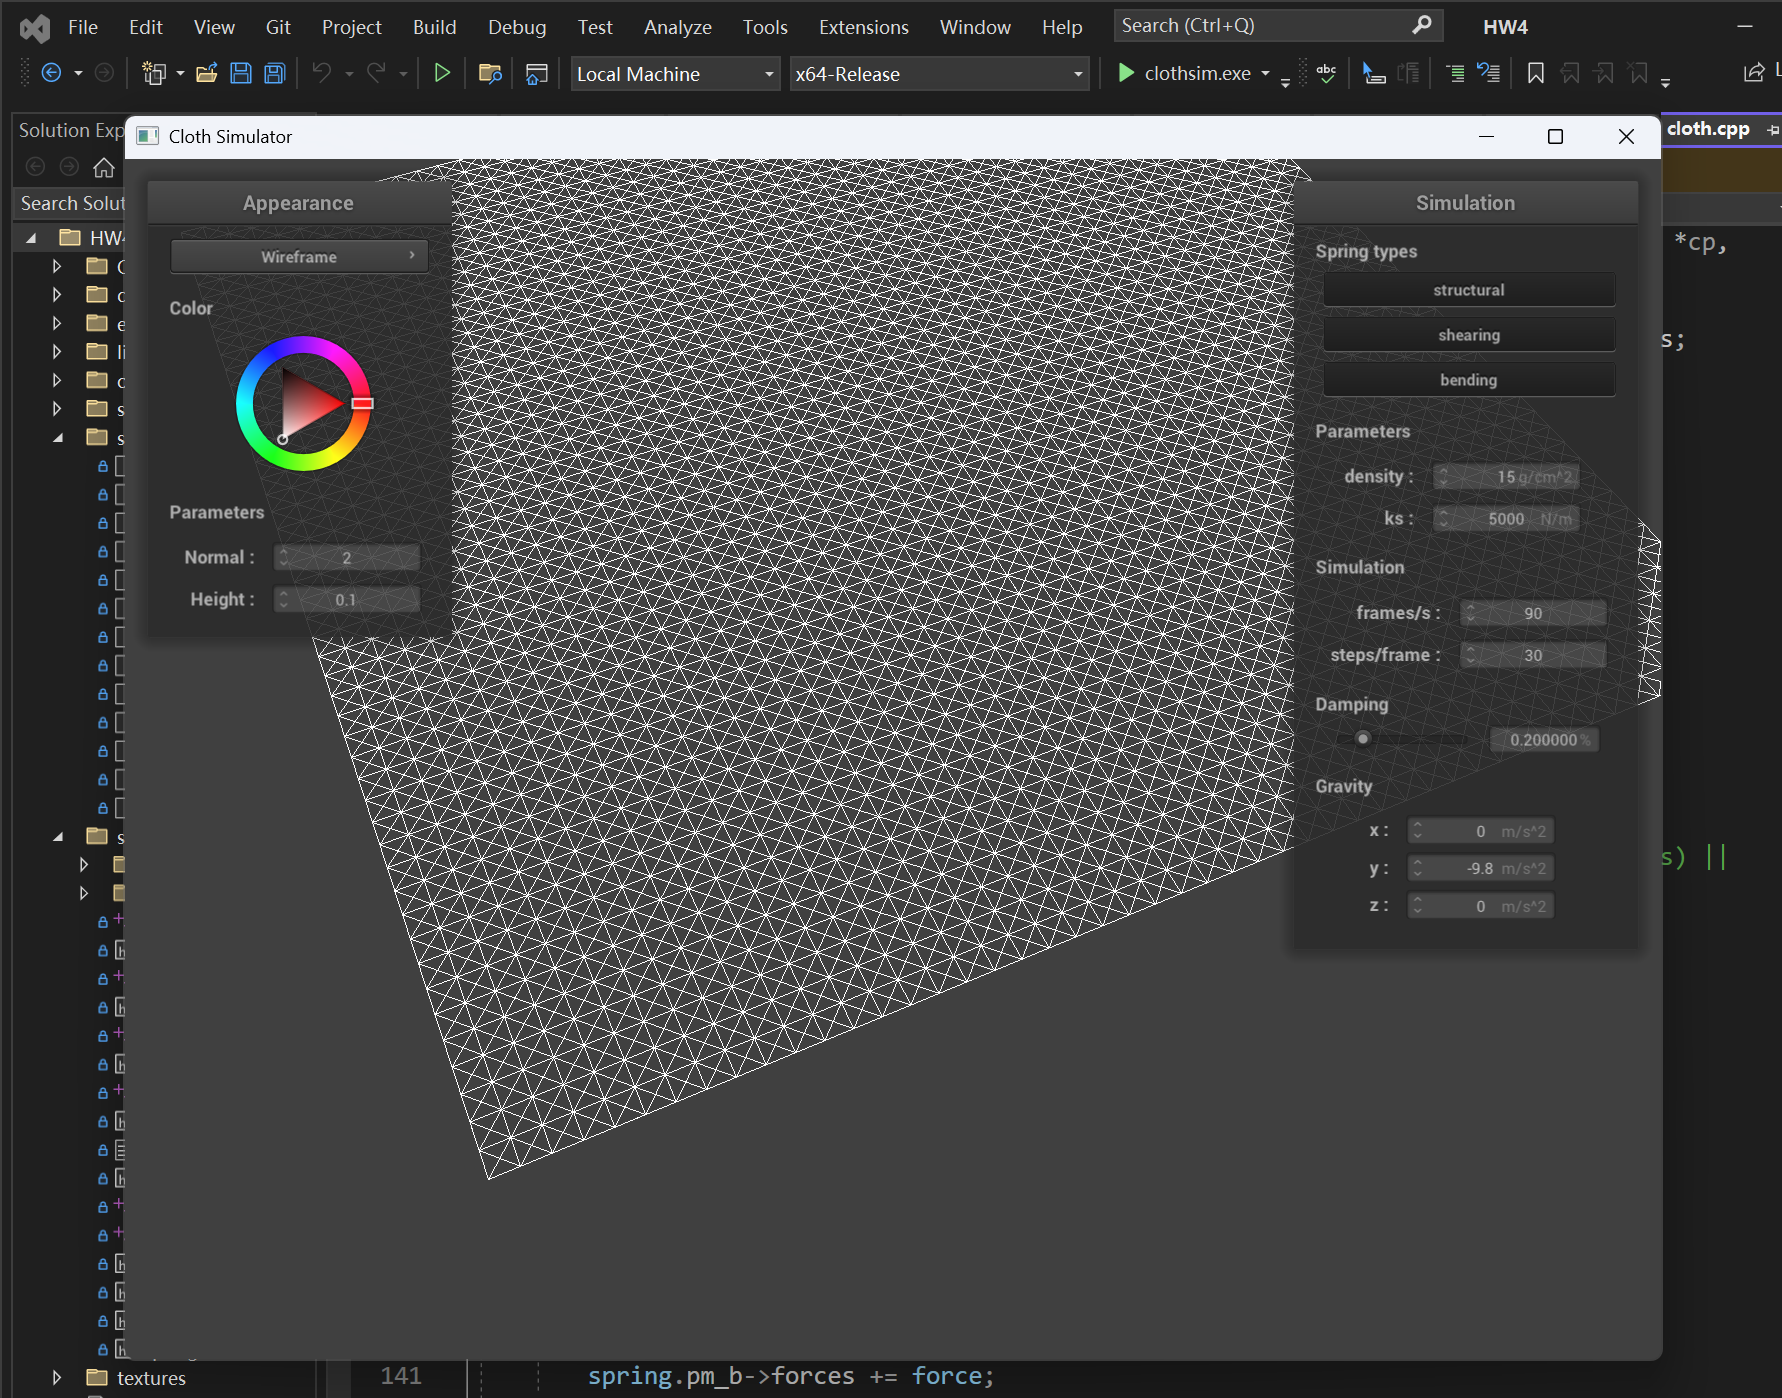1782x1398 pixels.
Task: Click the ks value field
Action: pos(1506,519)
